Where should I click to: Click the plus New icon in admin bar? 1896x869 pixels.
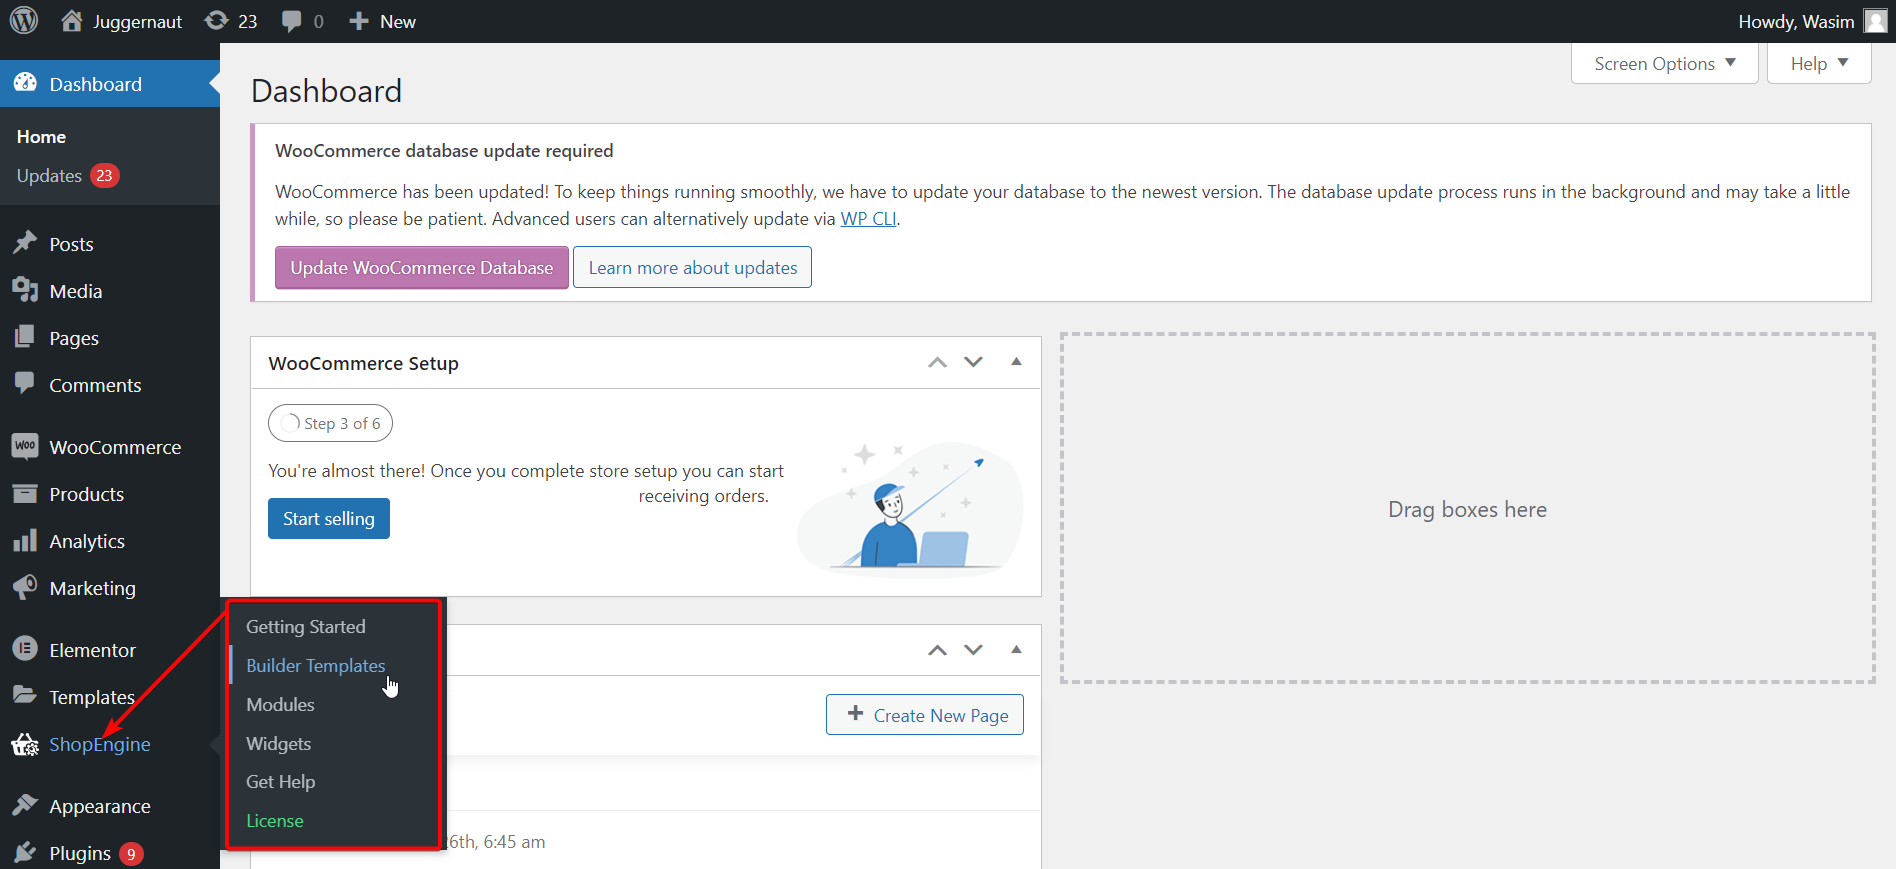(x=359, y=21)
